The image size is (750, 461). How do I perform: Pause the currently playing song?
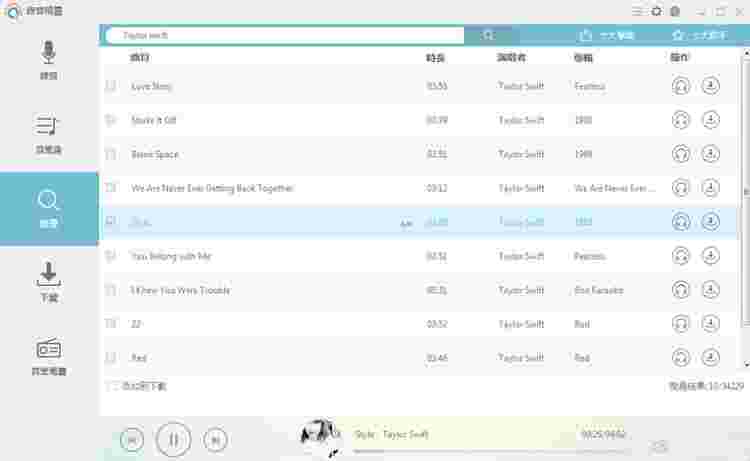(173, 439)
